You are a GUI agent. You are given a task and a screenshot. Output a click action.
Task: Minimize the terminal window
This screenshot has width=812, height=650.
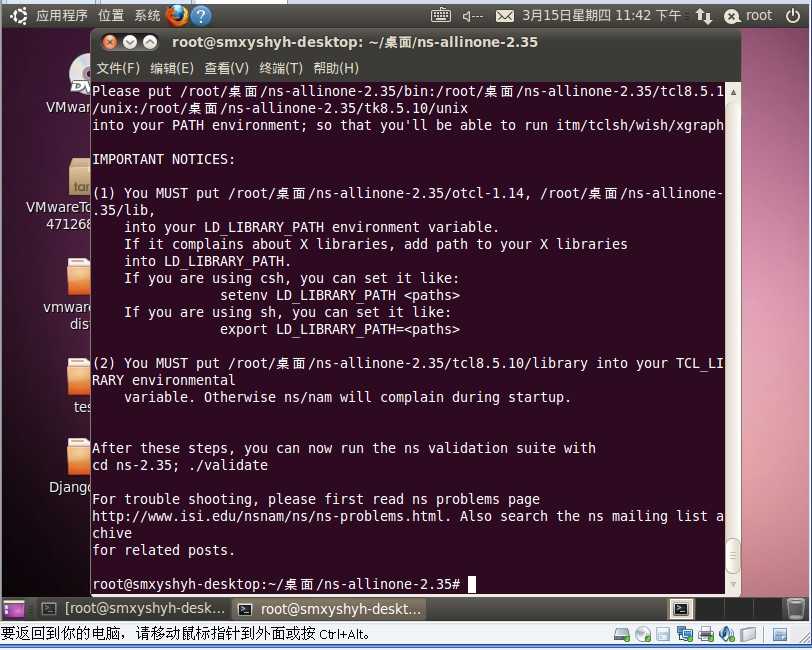pos(130,42)
